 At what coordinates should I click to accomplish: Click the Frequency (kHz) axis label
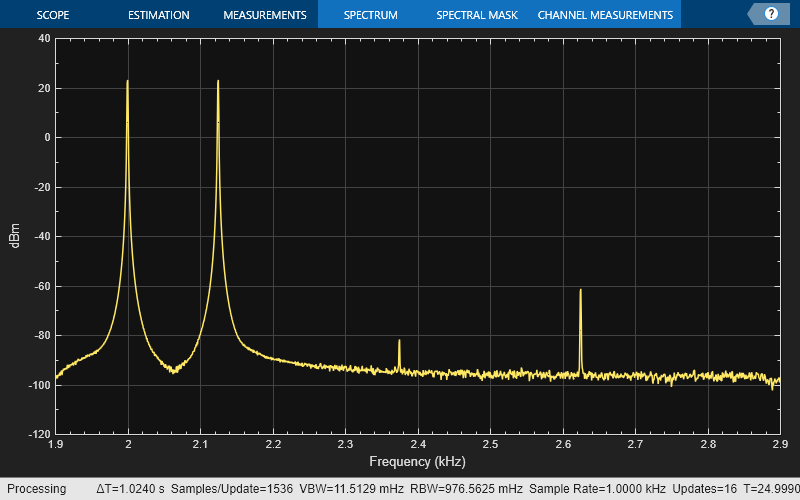417,462
